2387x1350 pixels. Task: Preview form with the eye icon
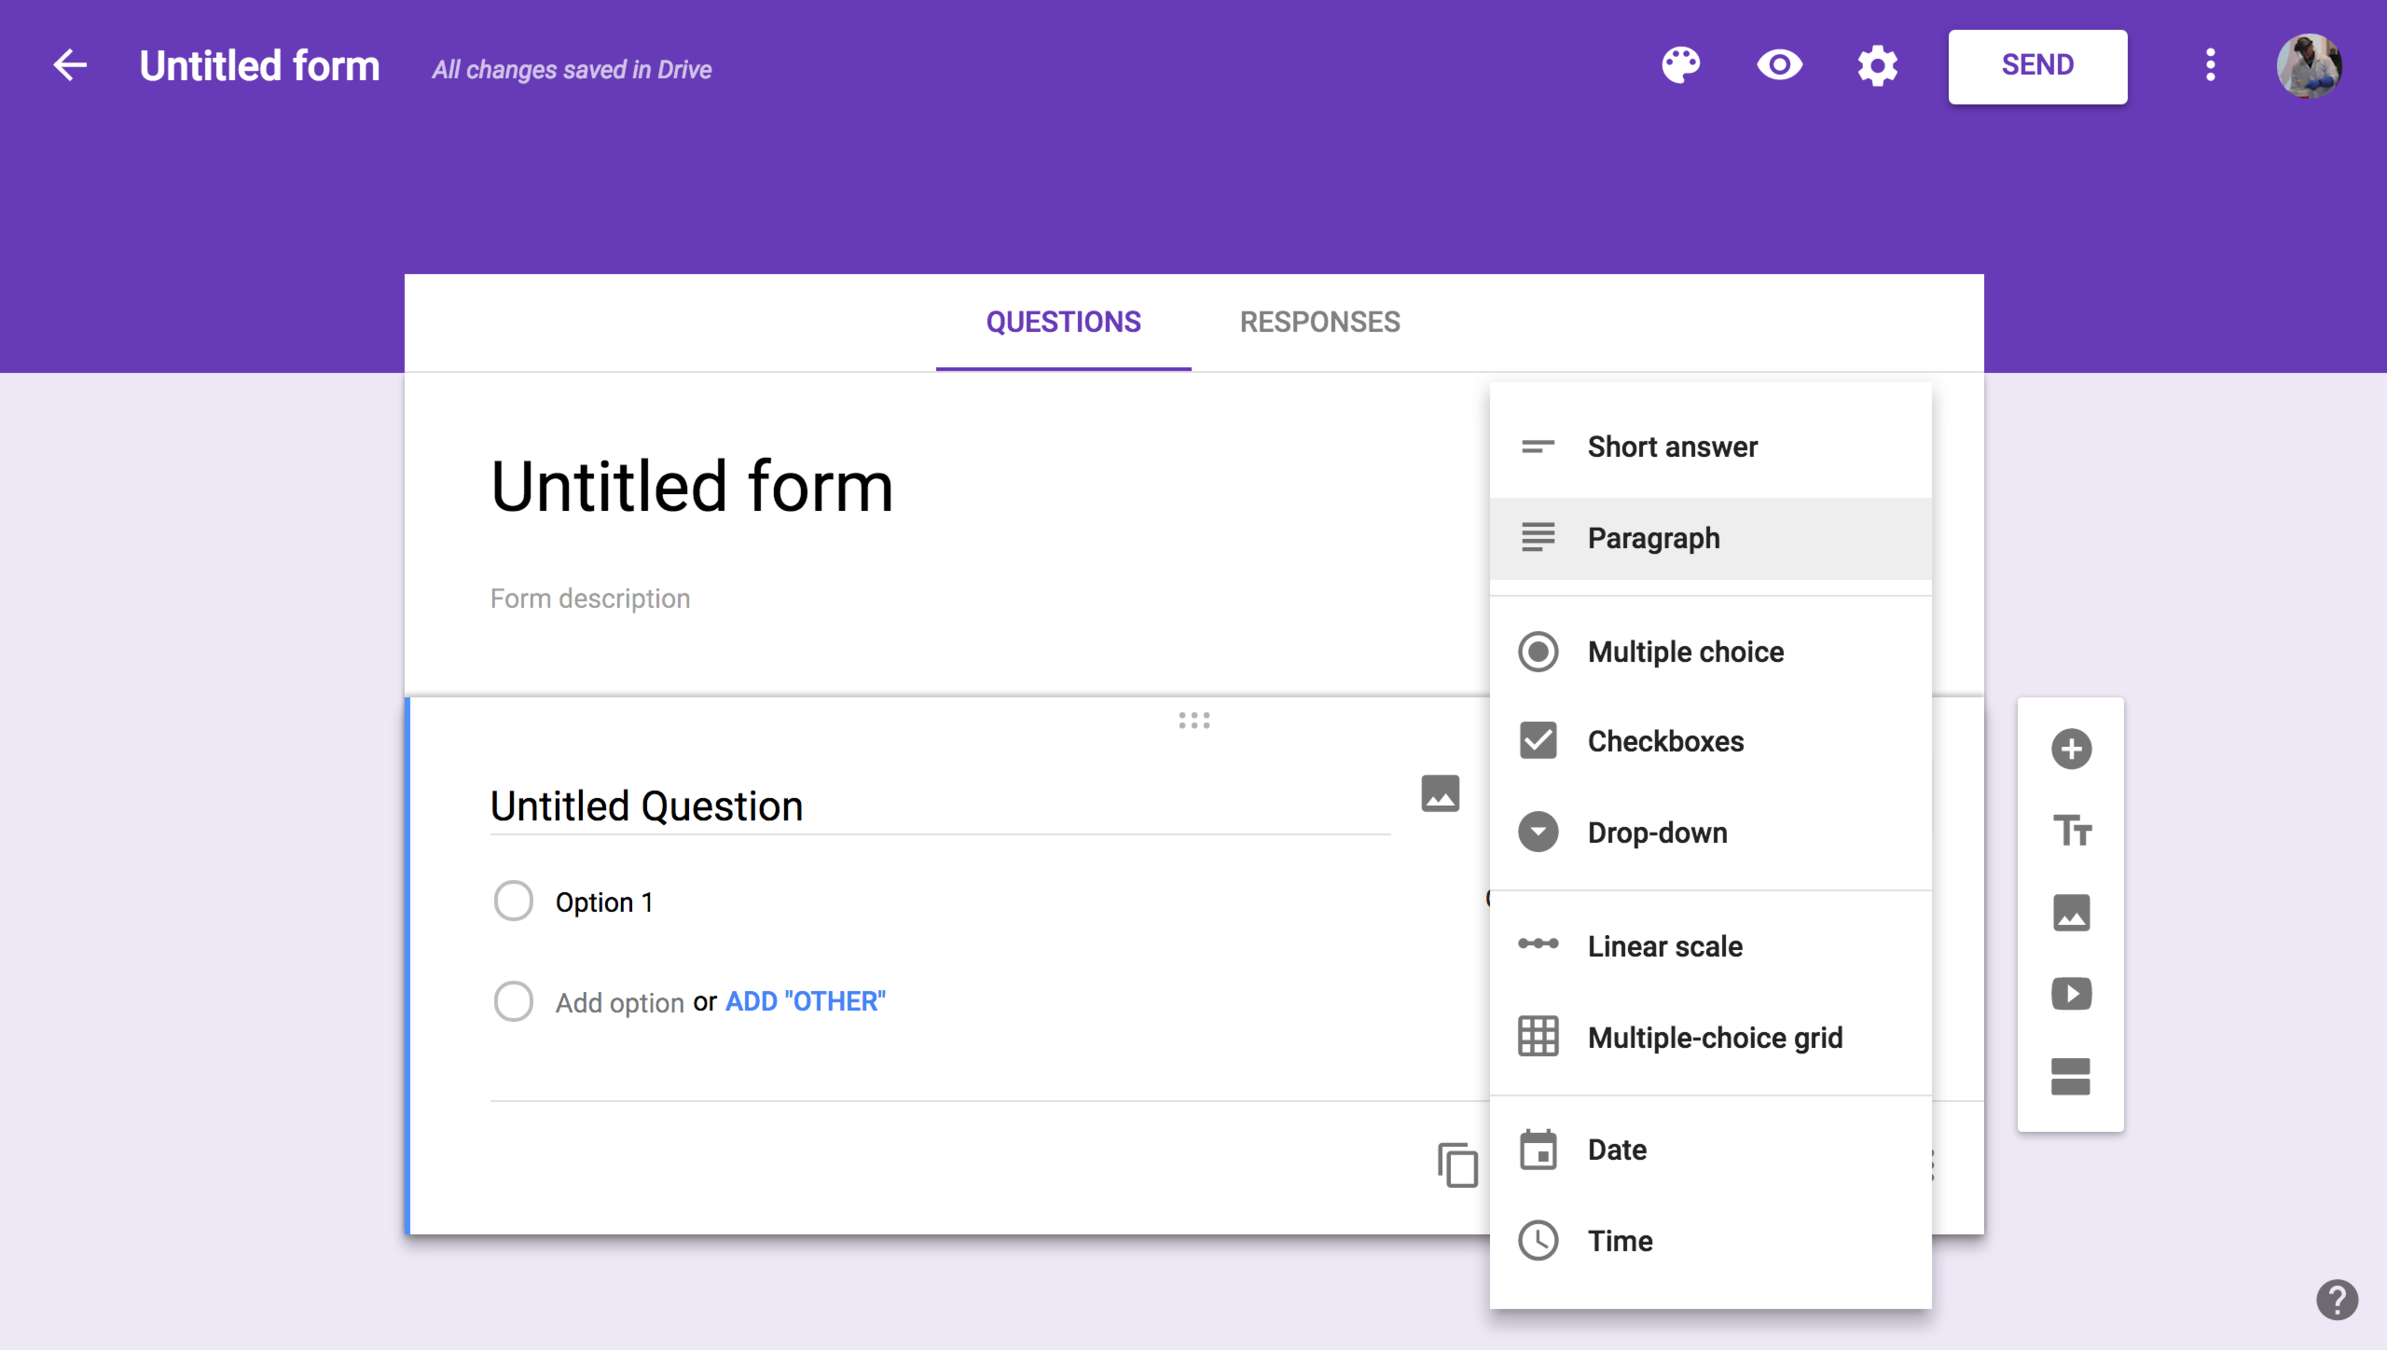tap(1779, 66)
